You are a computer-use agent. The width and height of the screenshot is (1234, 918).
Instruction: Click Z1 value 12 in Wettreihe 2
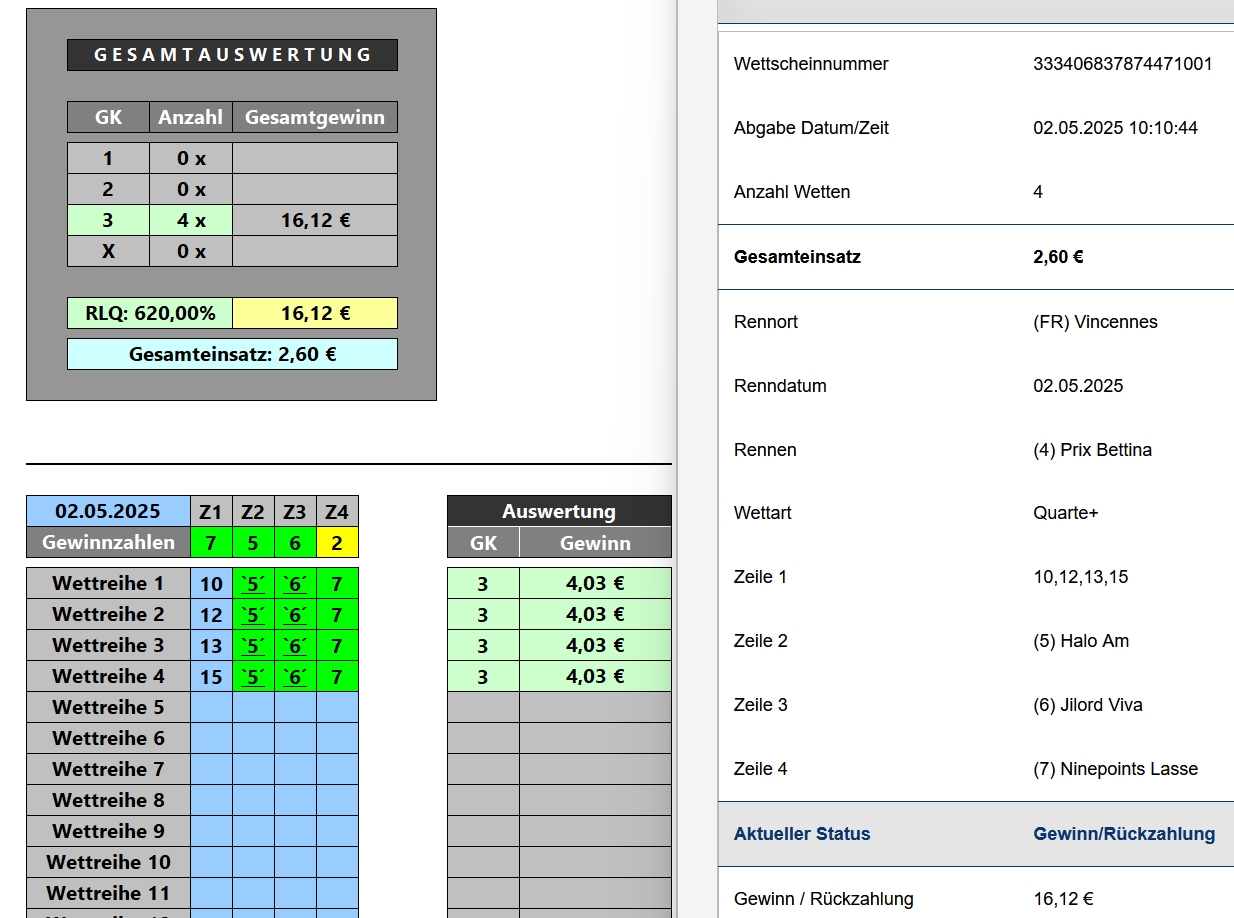click(211, 614)
